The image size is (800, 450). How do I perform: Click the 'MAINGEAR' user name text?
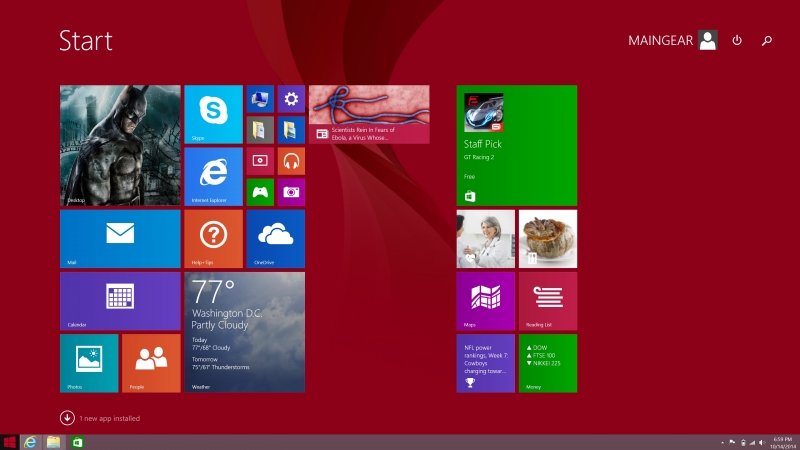660,41
